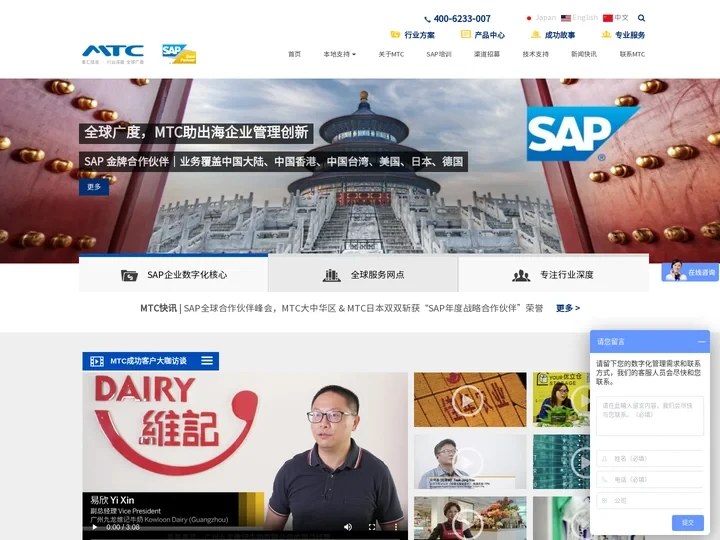Play the yellow storage video thumbnail

[561, 399]
